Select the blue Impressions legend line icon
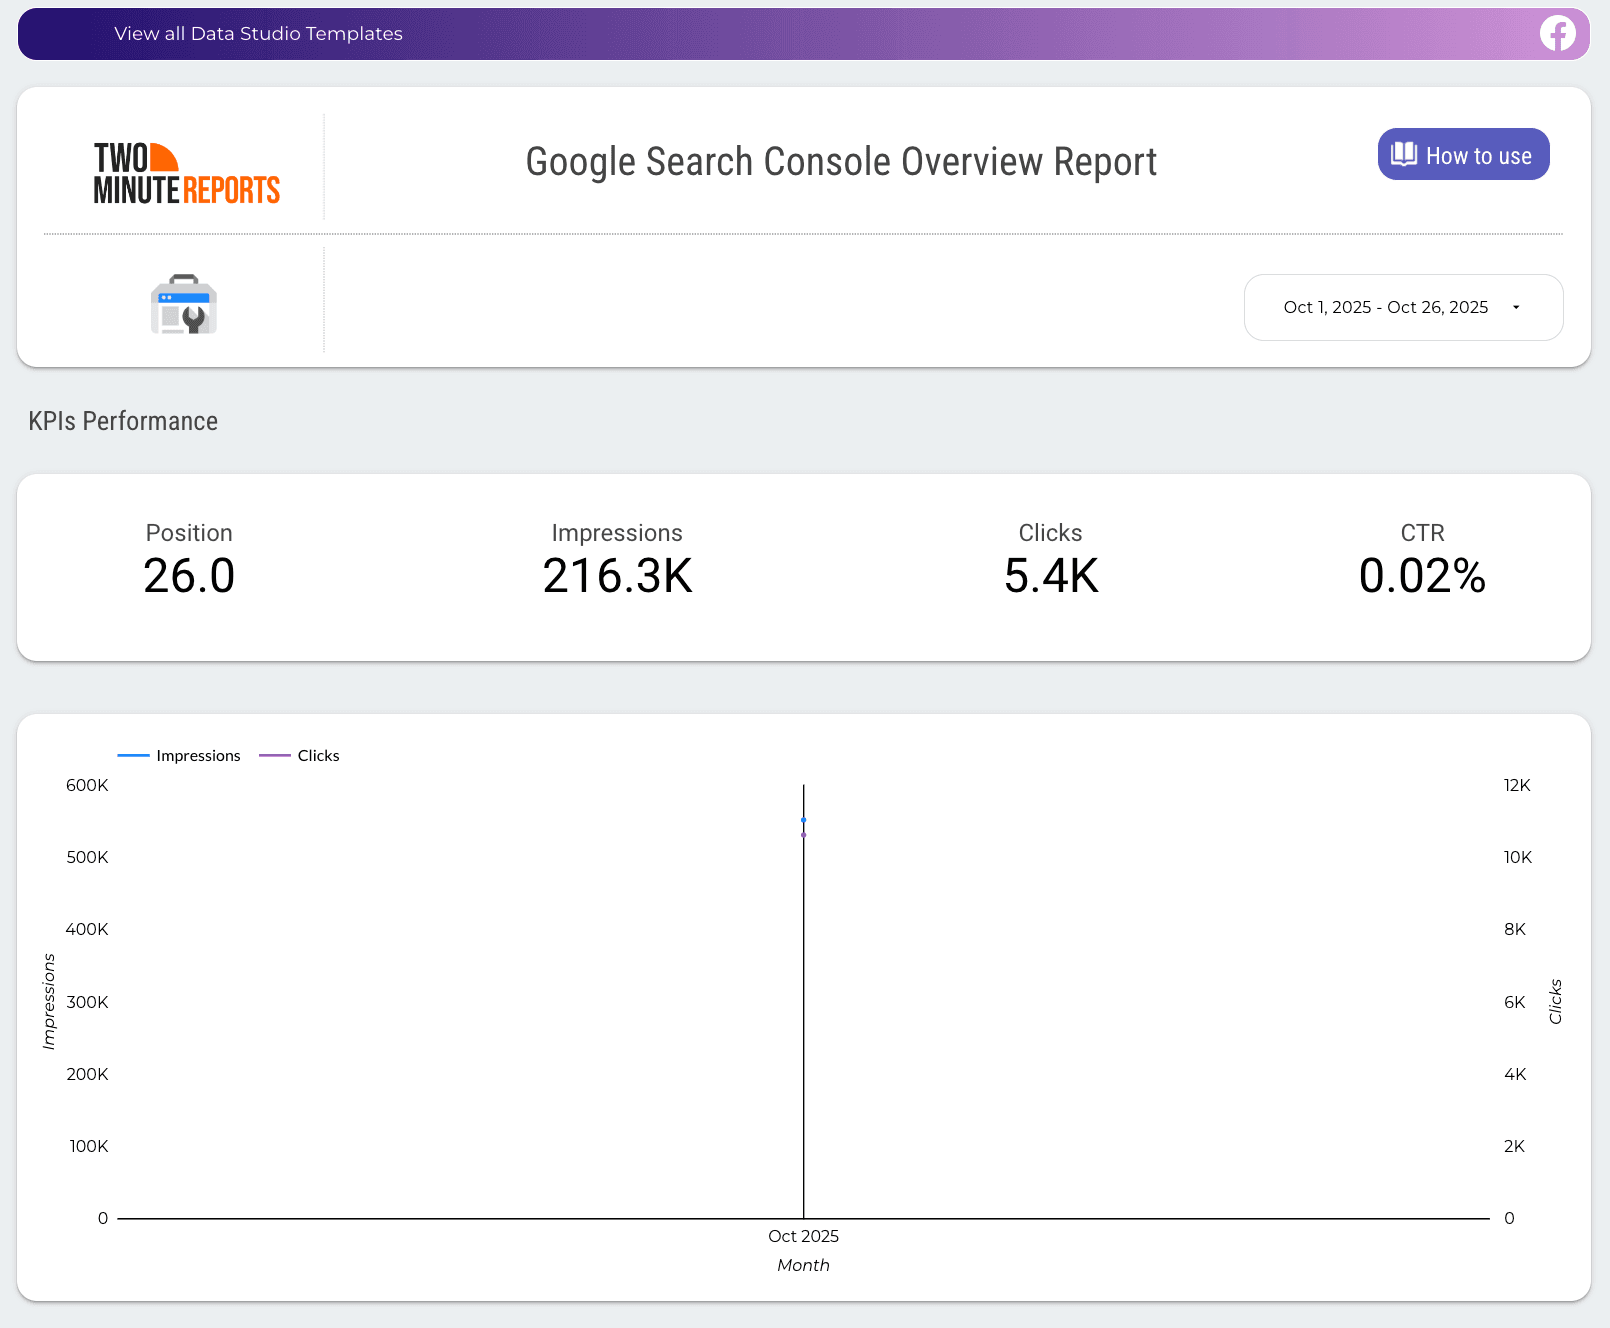The image size is (1610, 1328). tap(134, 755)
